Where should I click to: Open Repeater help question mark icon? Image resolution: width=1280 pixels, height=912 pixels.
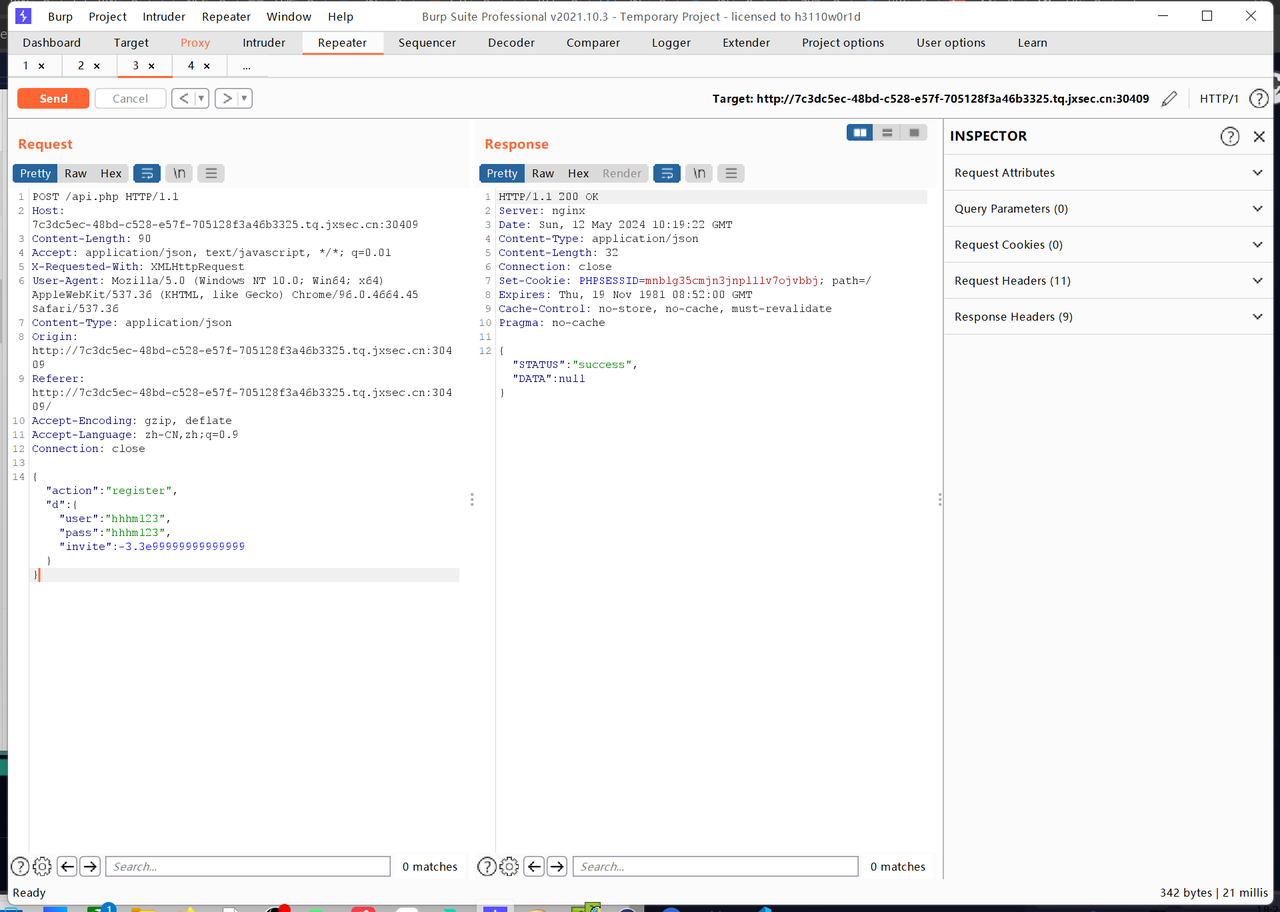(x=1259, y=99)
